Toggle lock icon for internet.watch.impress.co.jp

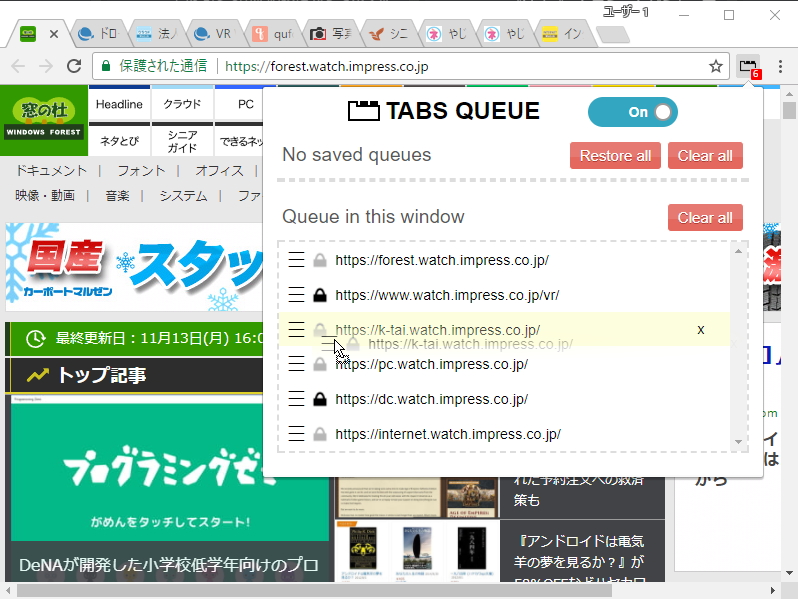320,434
